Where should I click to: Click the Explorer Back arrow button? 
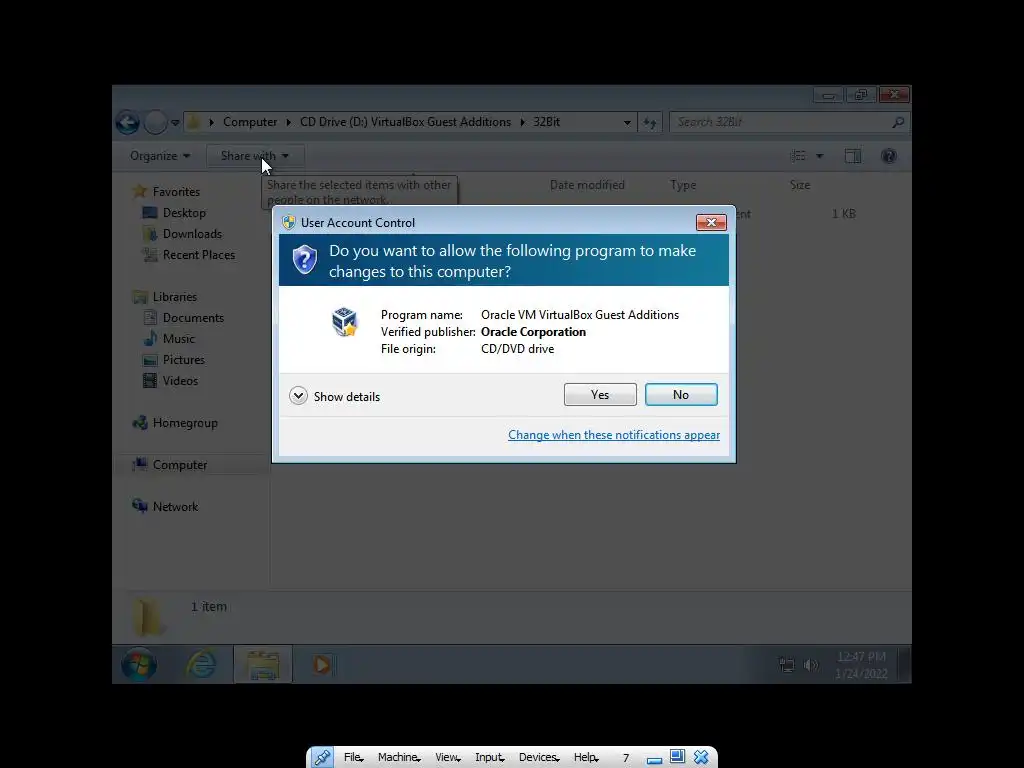coord(128,122)
